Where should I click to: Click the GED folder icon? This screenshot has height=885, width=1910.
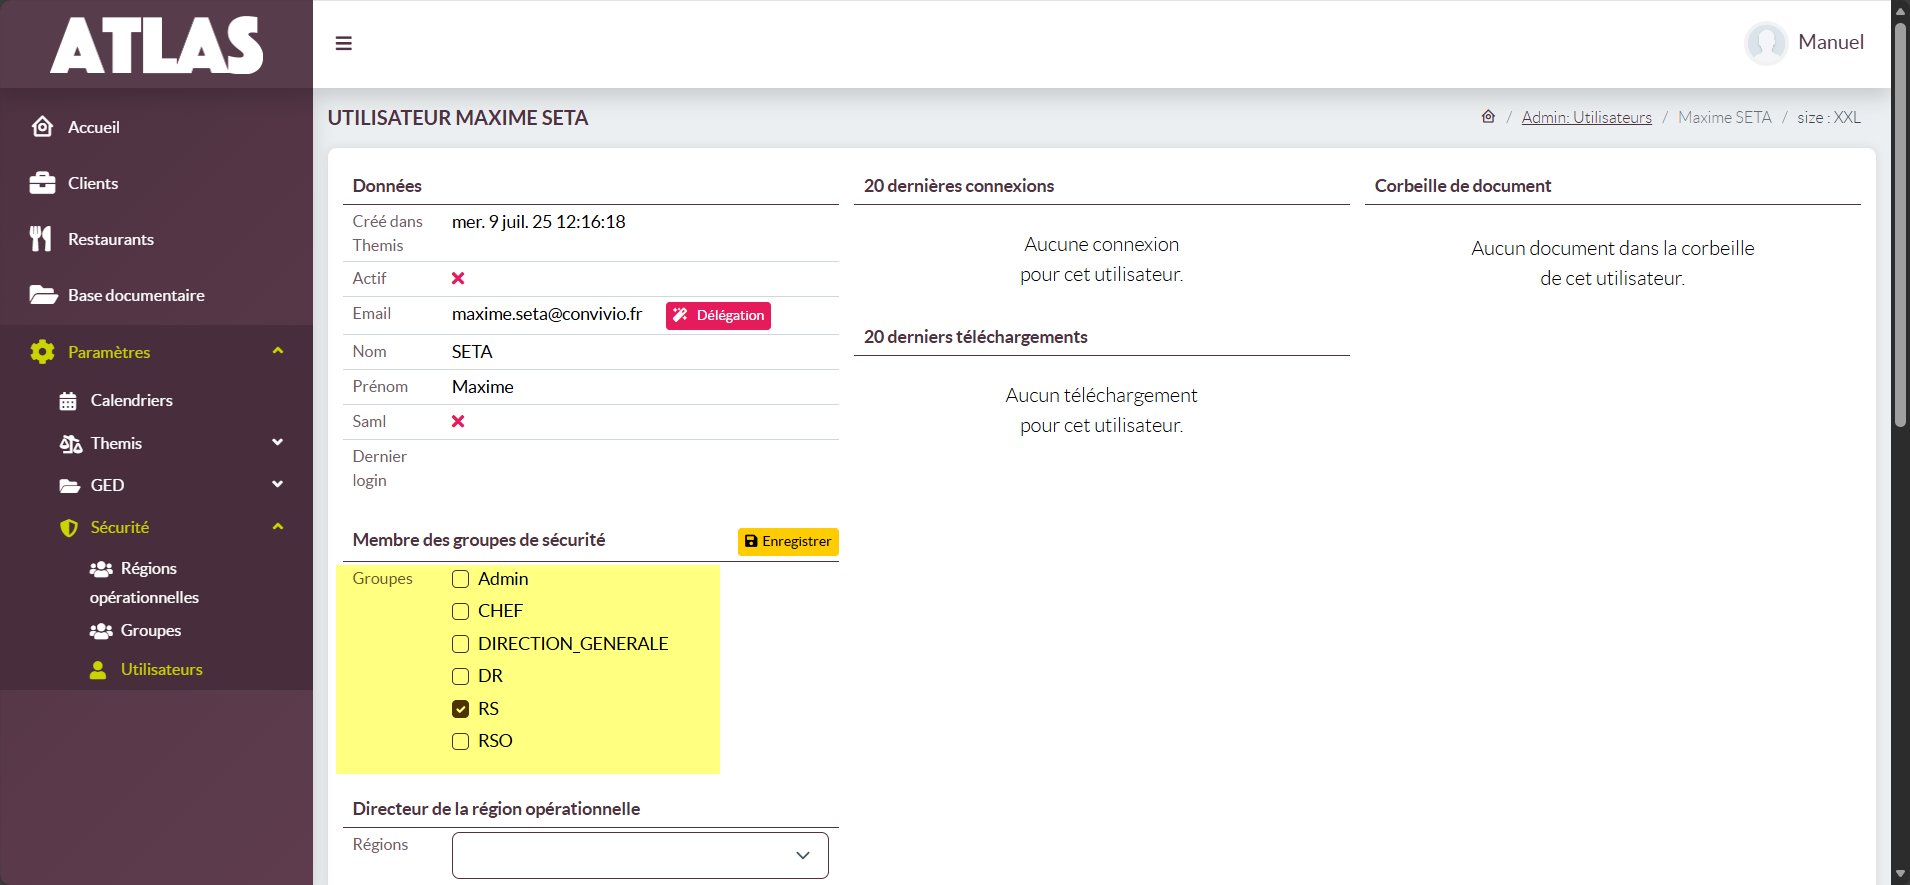coord(70,486)
